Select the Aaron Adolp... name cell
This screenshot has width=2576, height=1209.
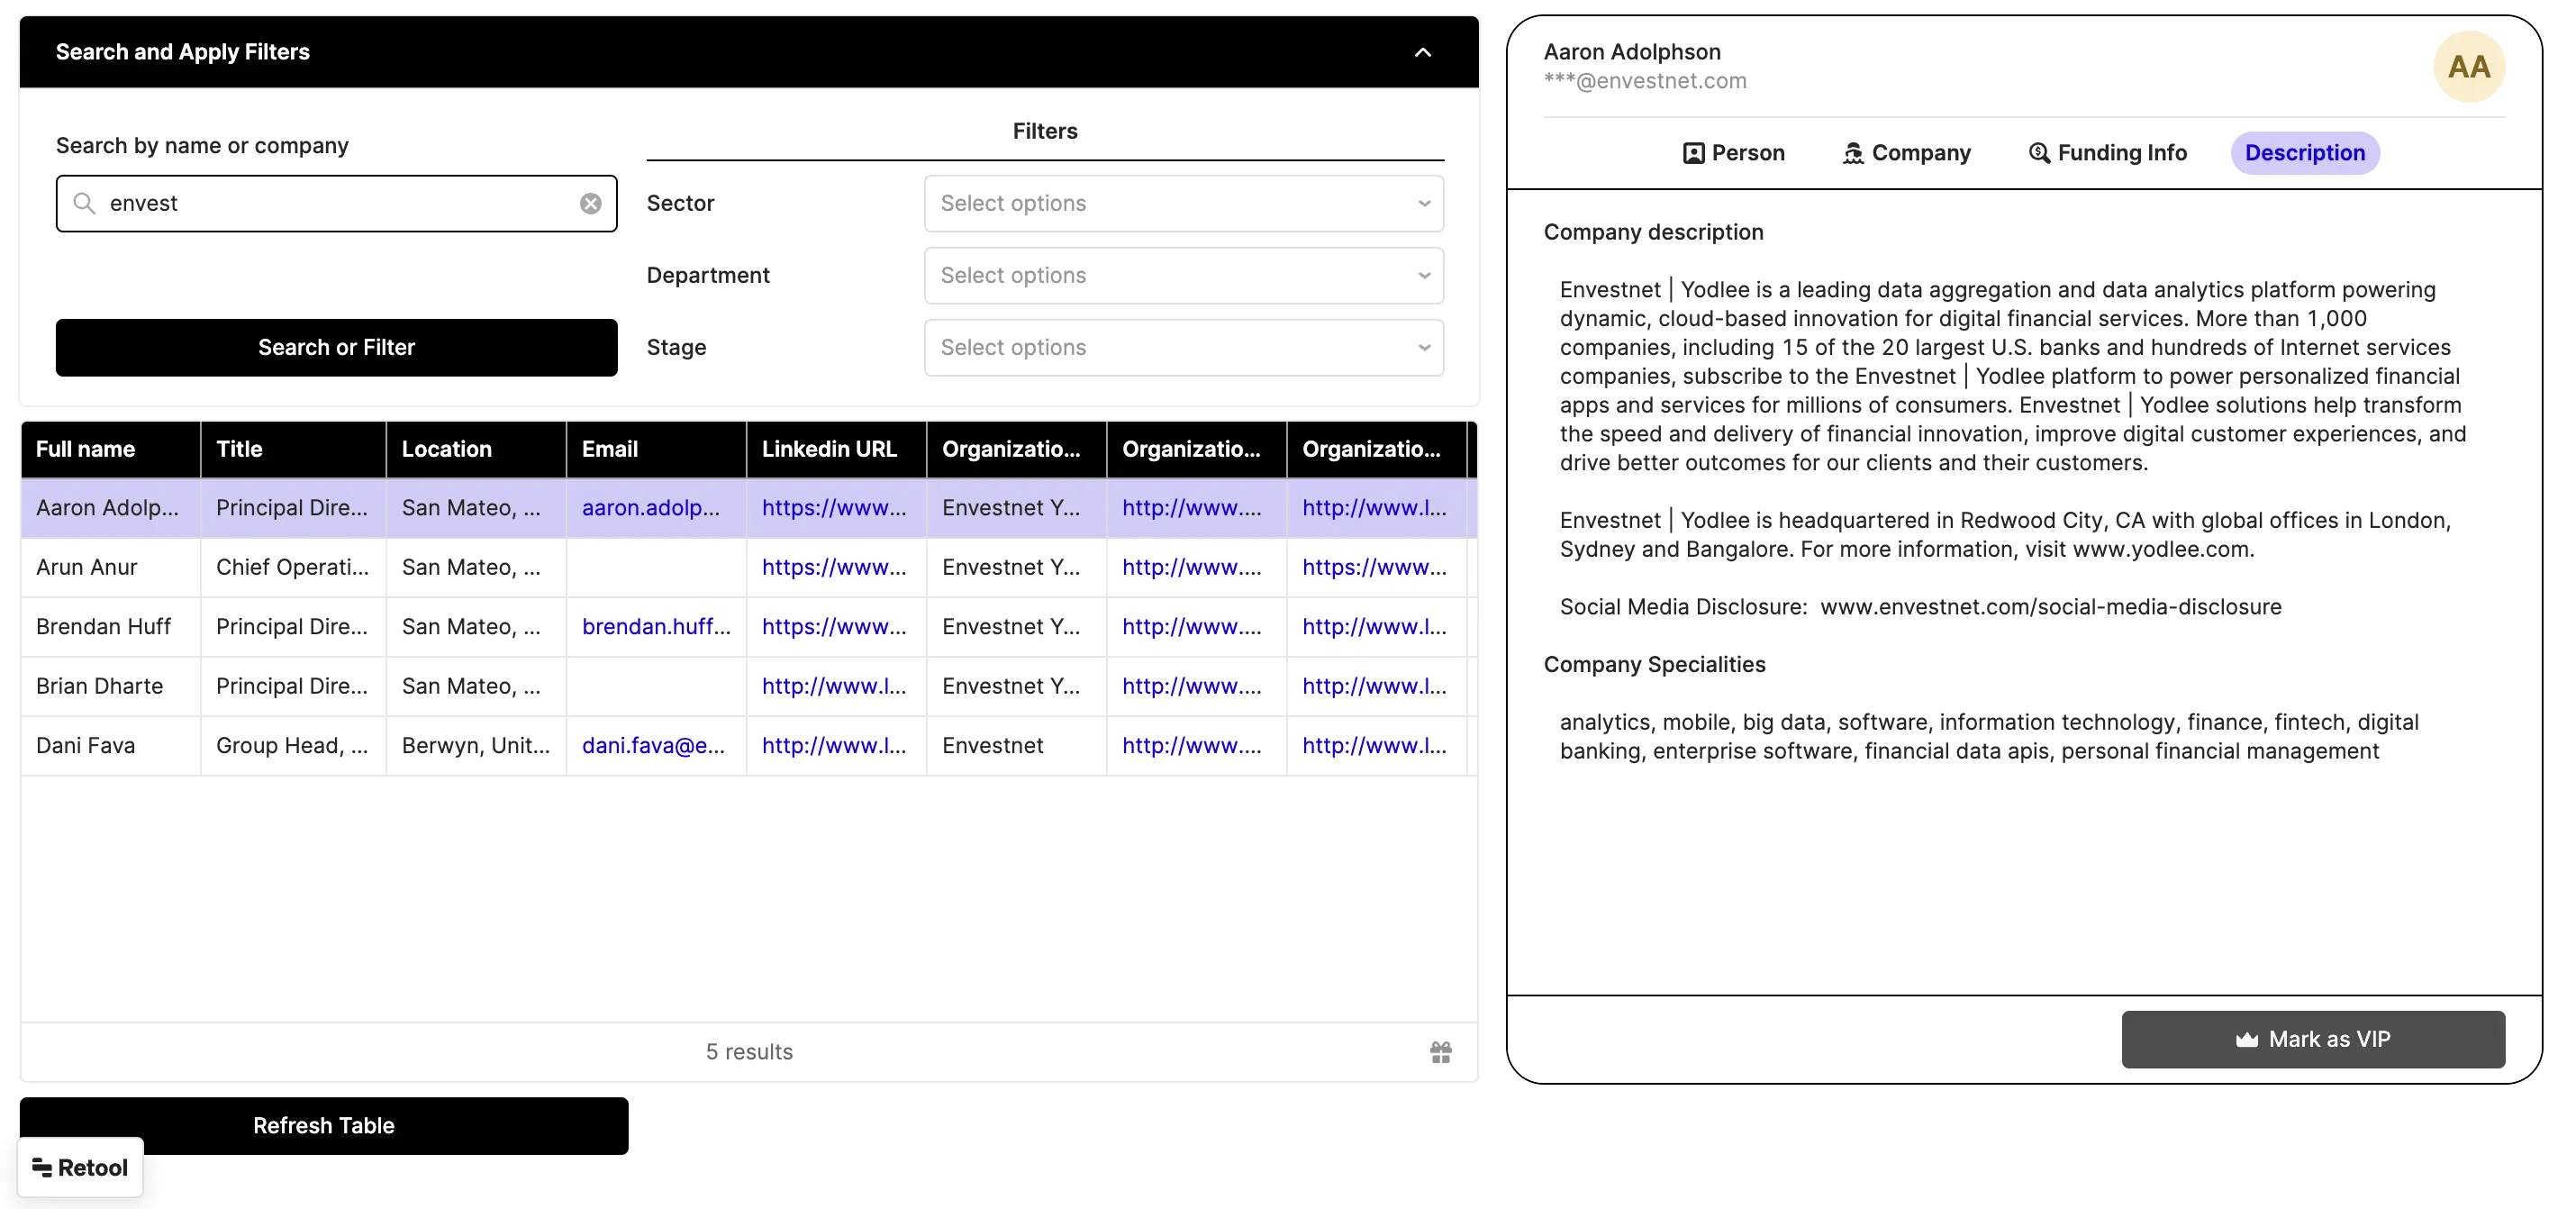pyautogui.click(x=110, y=508)
